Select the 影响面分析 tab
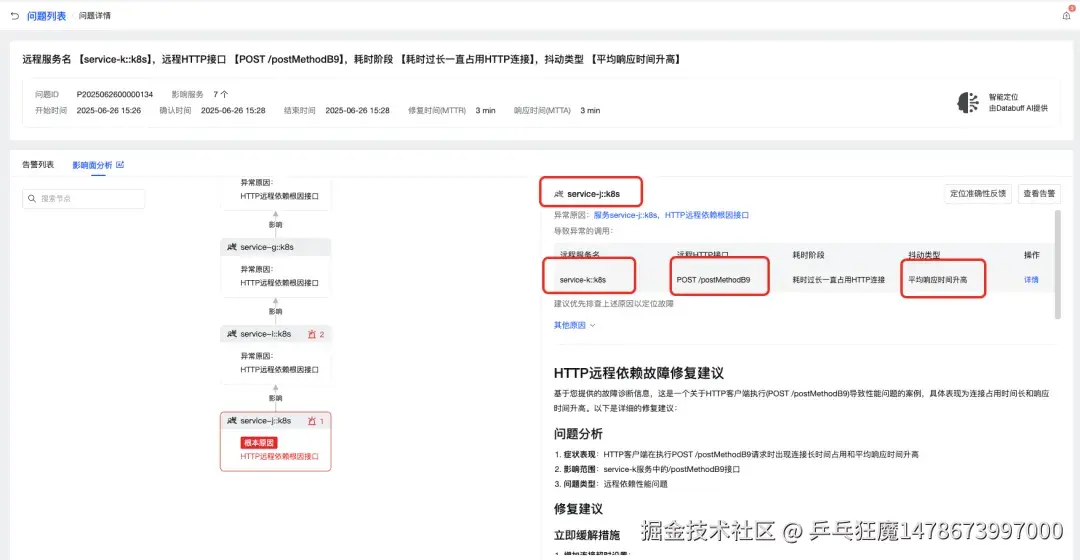Screen dimensions: 1080x560 tap(92, 165)
